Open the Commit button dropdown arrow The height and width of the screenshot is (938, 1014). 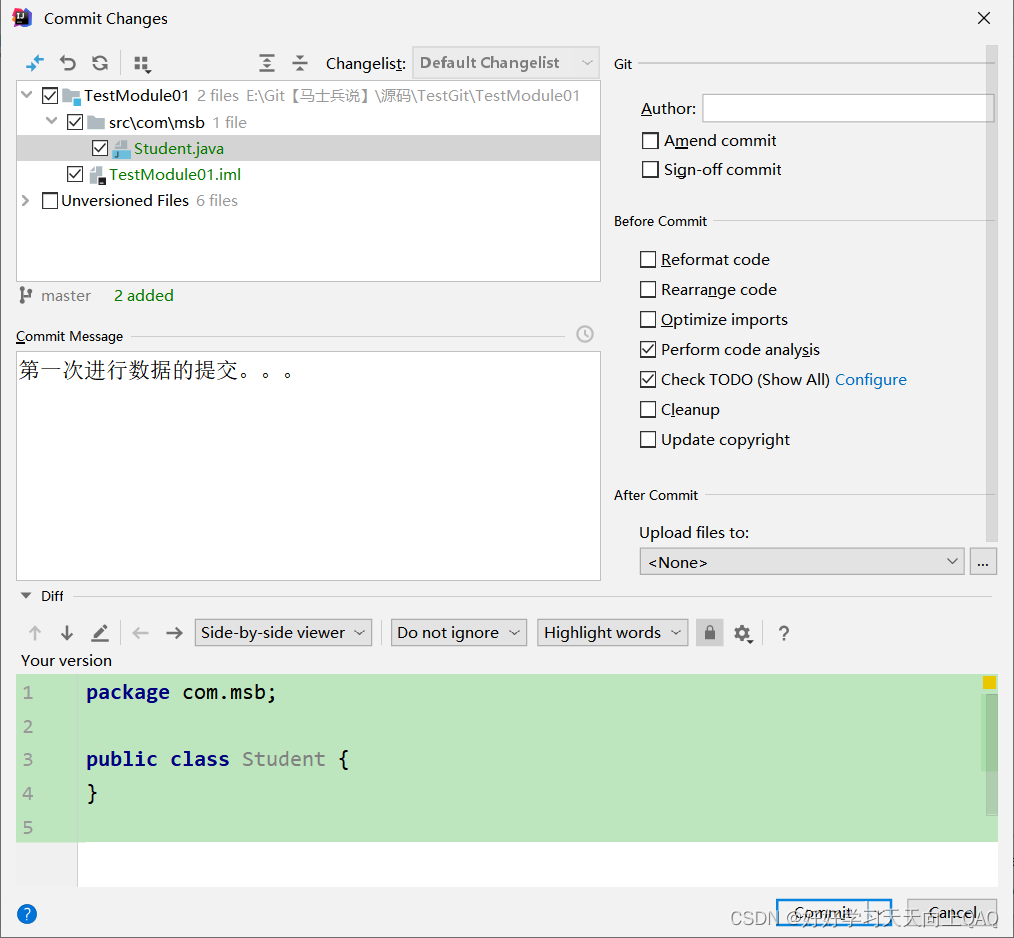tap(879, 913)
